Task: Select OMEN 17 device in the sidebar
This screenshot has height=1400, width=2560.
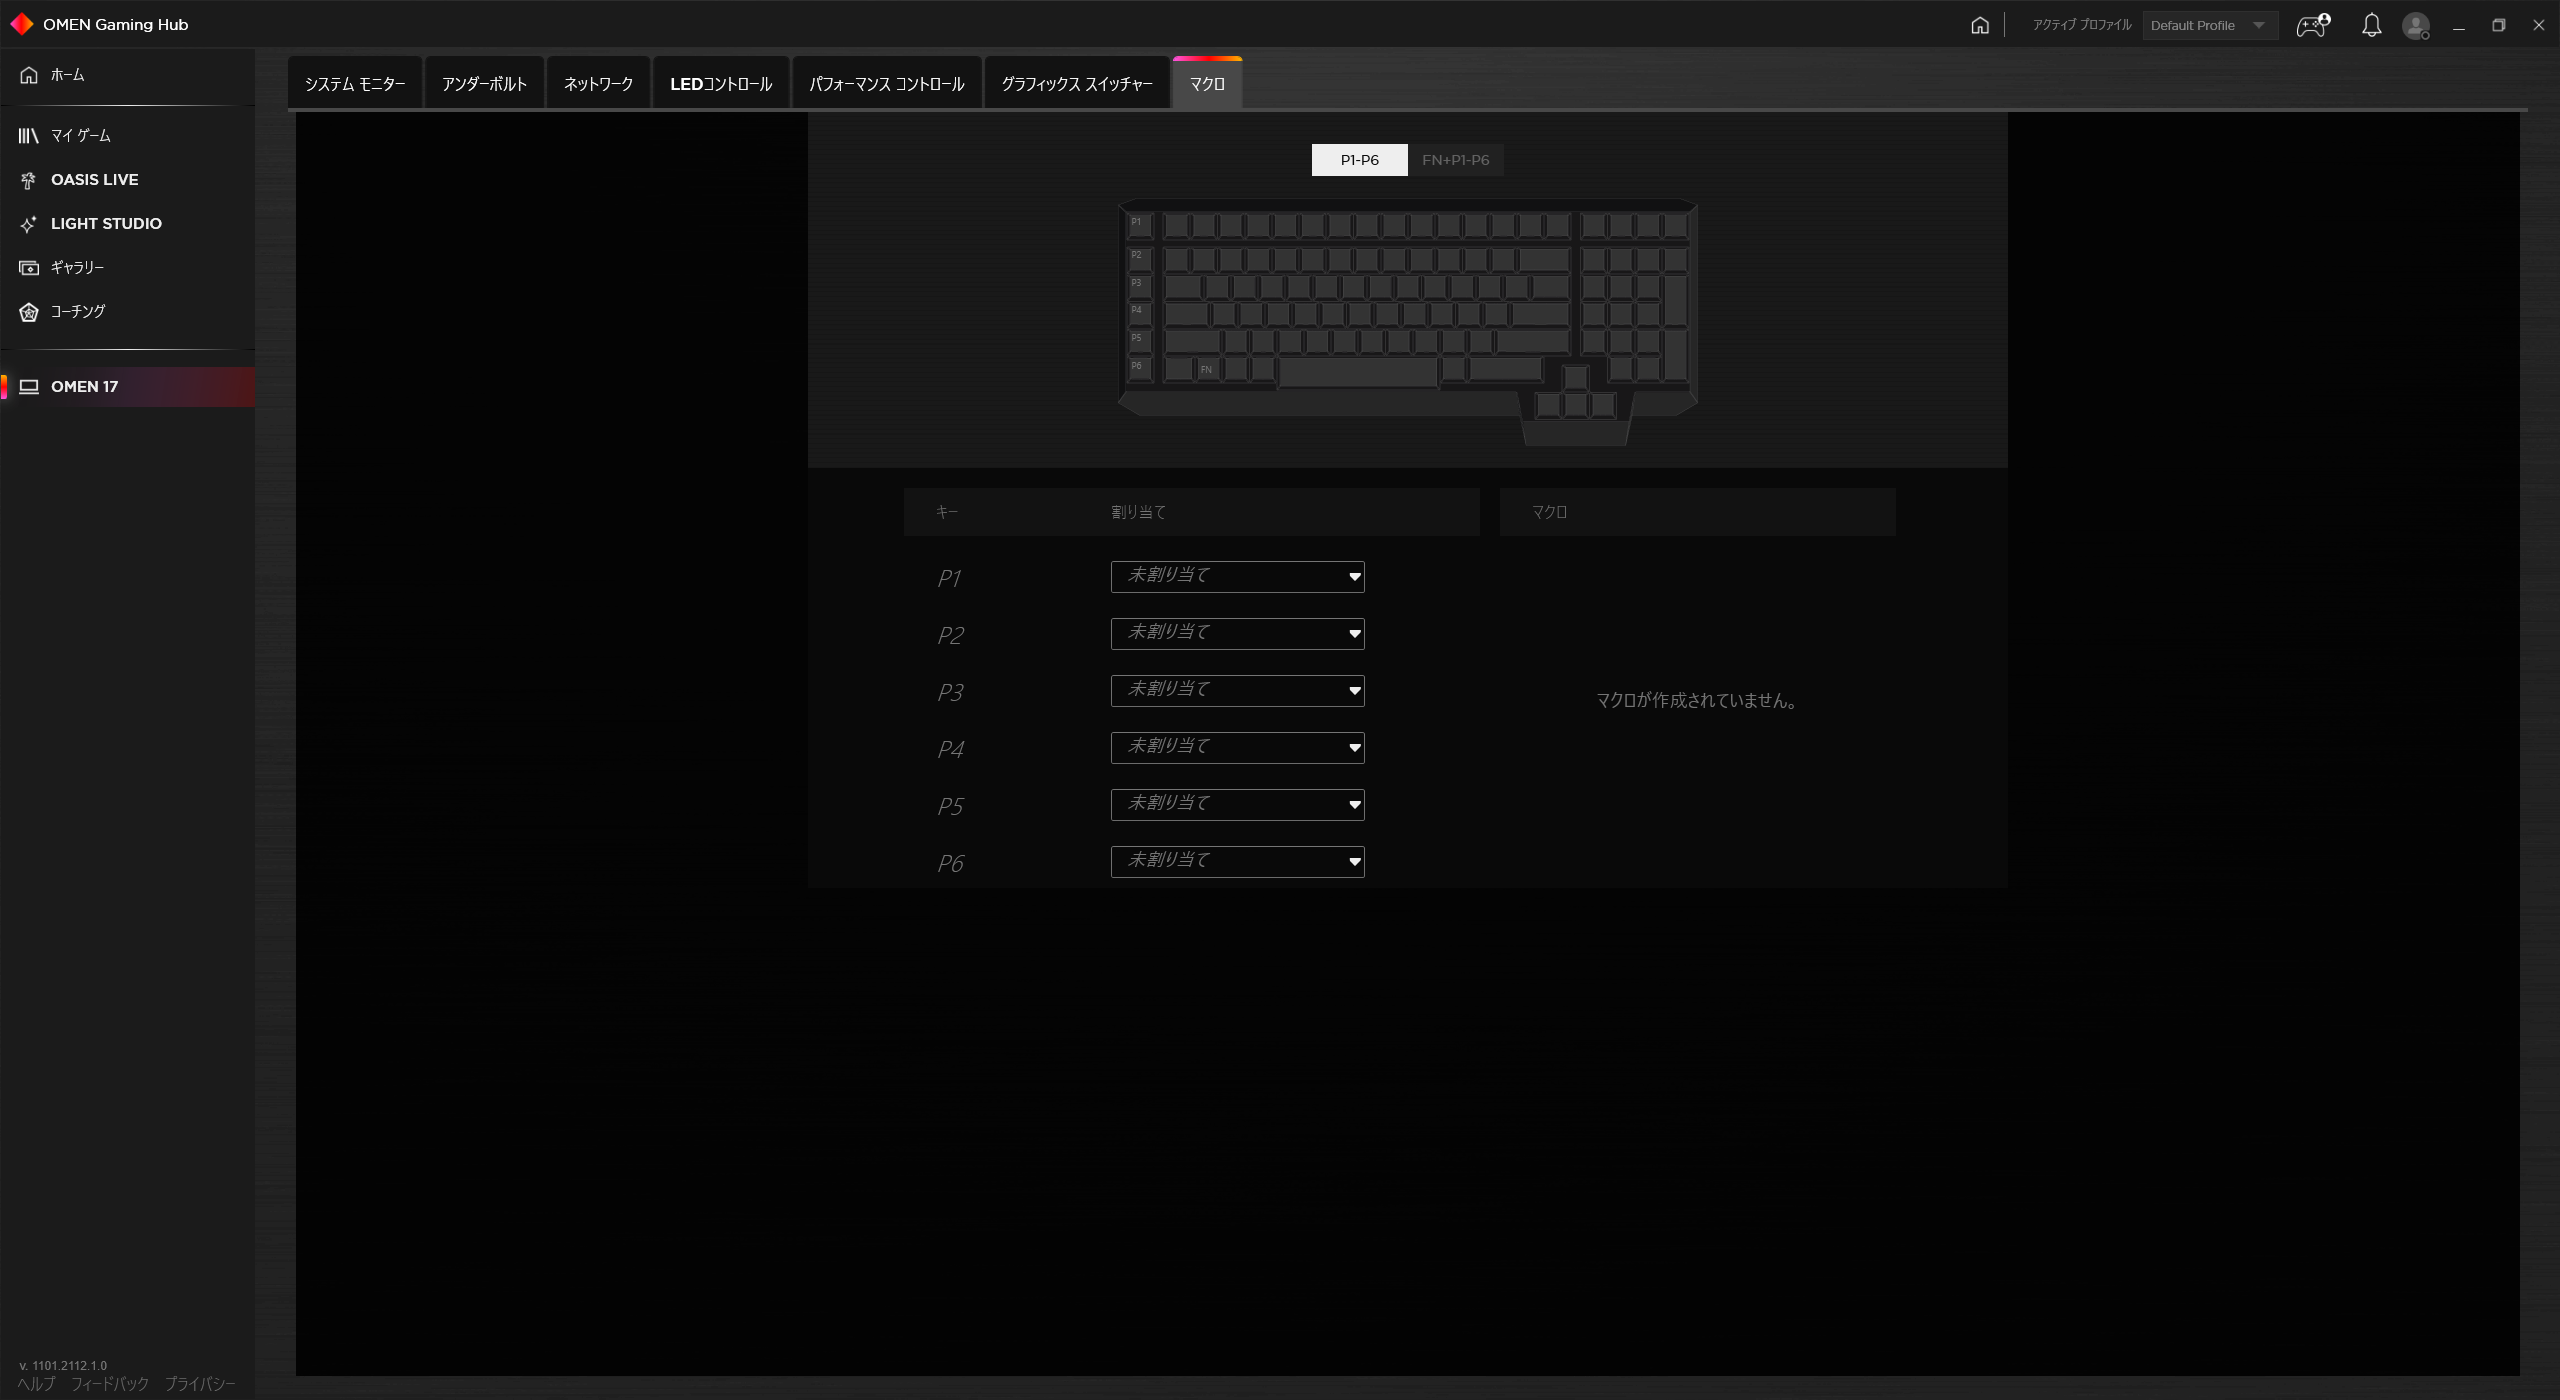Action: [x=127, y=387]
